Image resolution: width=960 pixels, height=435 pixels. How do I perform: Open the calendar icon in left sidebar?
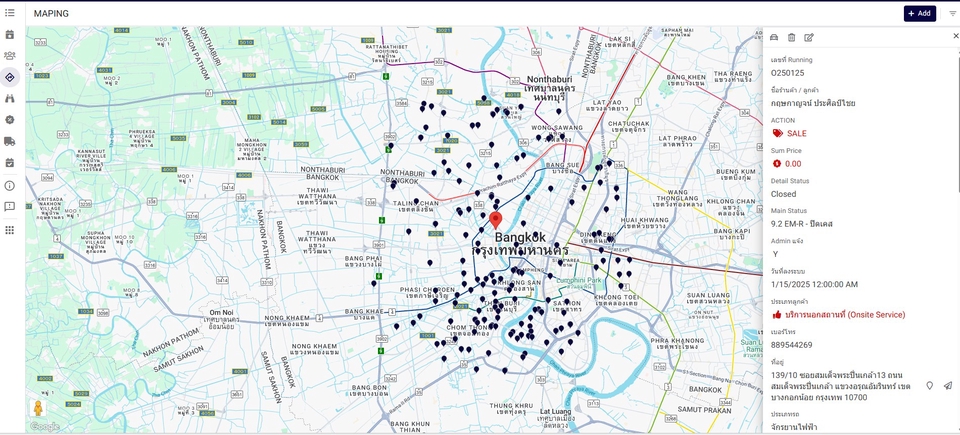pos(10,35)
